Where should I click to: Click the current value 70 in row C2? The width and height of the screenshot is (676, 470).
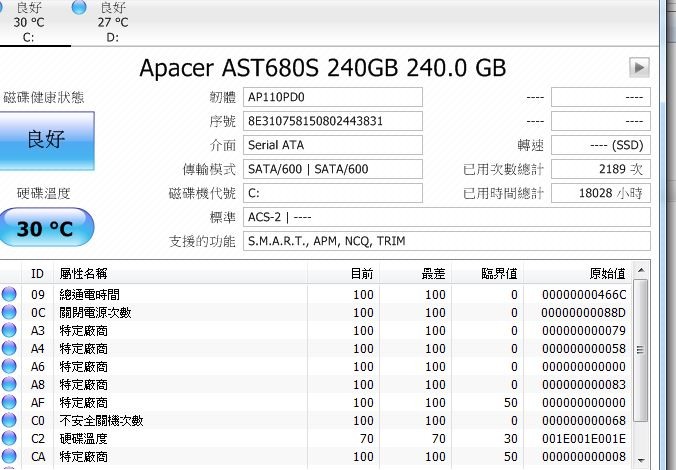coord(366,439)
